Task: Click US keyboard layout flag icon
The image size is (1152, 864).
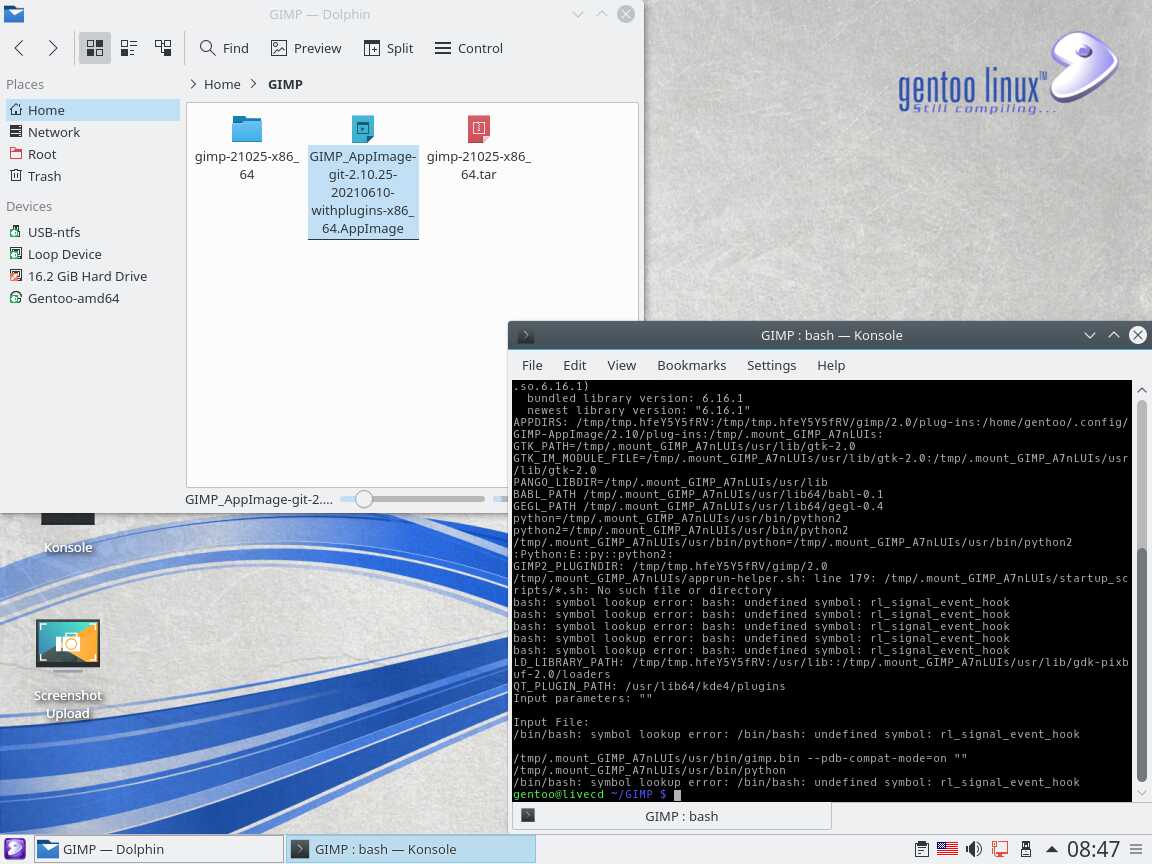Action: [x=947, y=849]
